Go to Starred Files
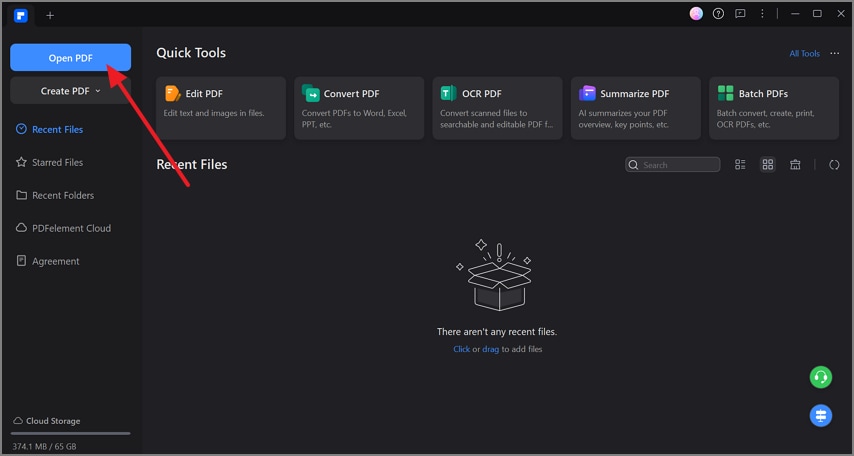This screenshot has width=854, height=456. tap(58, 162)
